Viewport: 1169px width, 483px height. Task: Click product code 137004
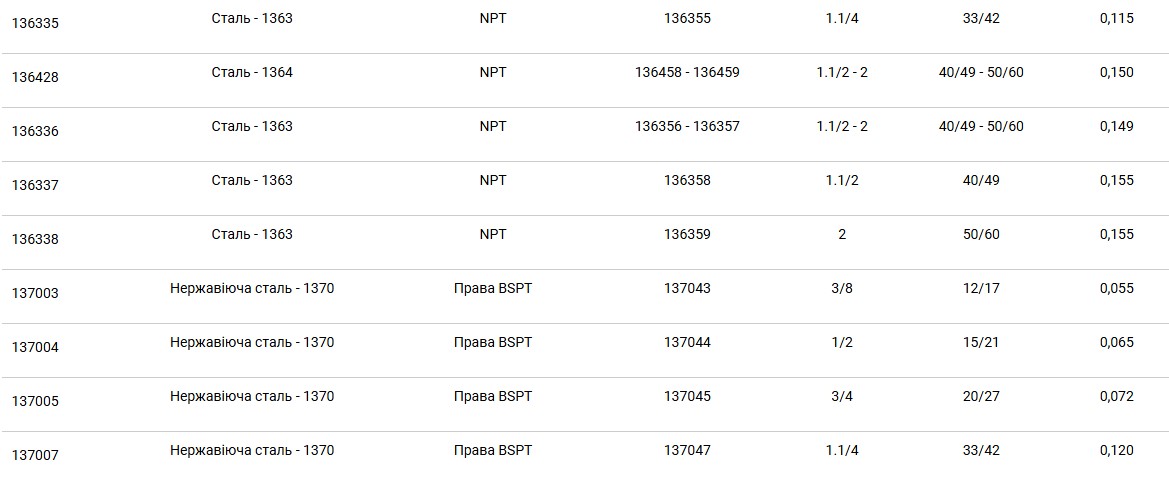point(35,347)
